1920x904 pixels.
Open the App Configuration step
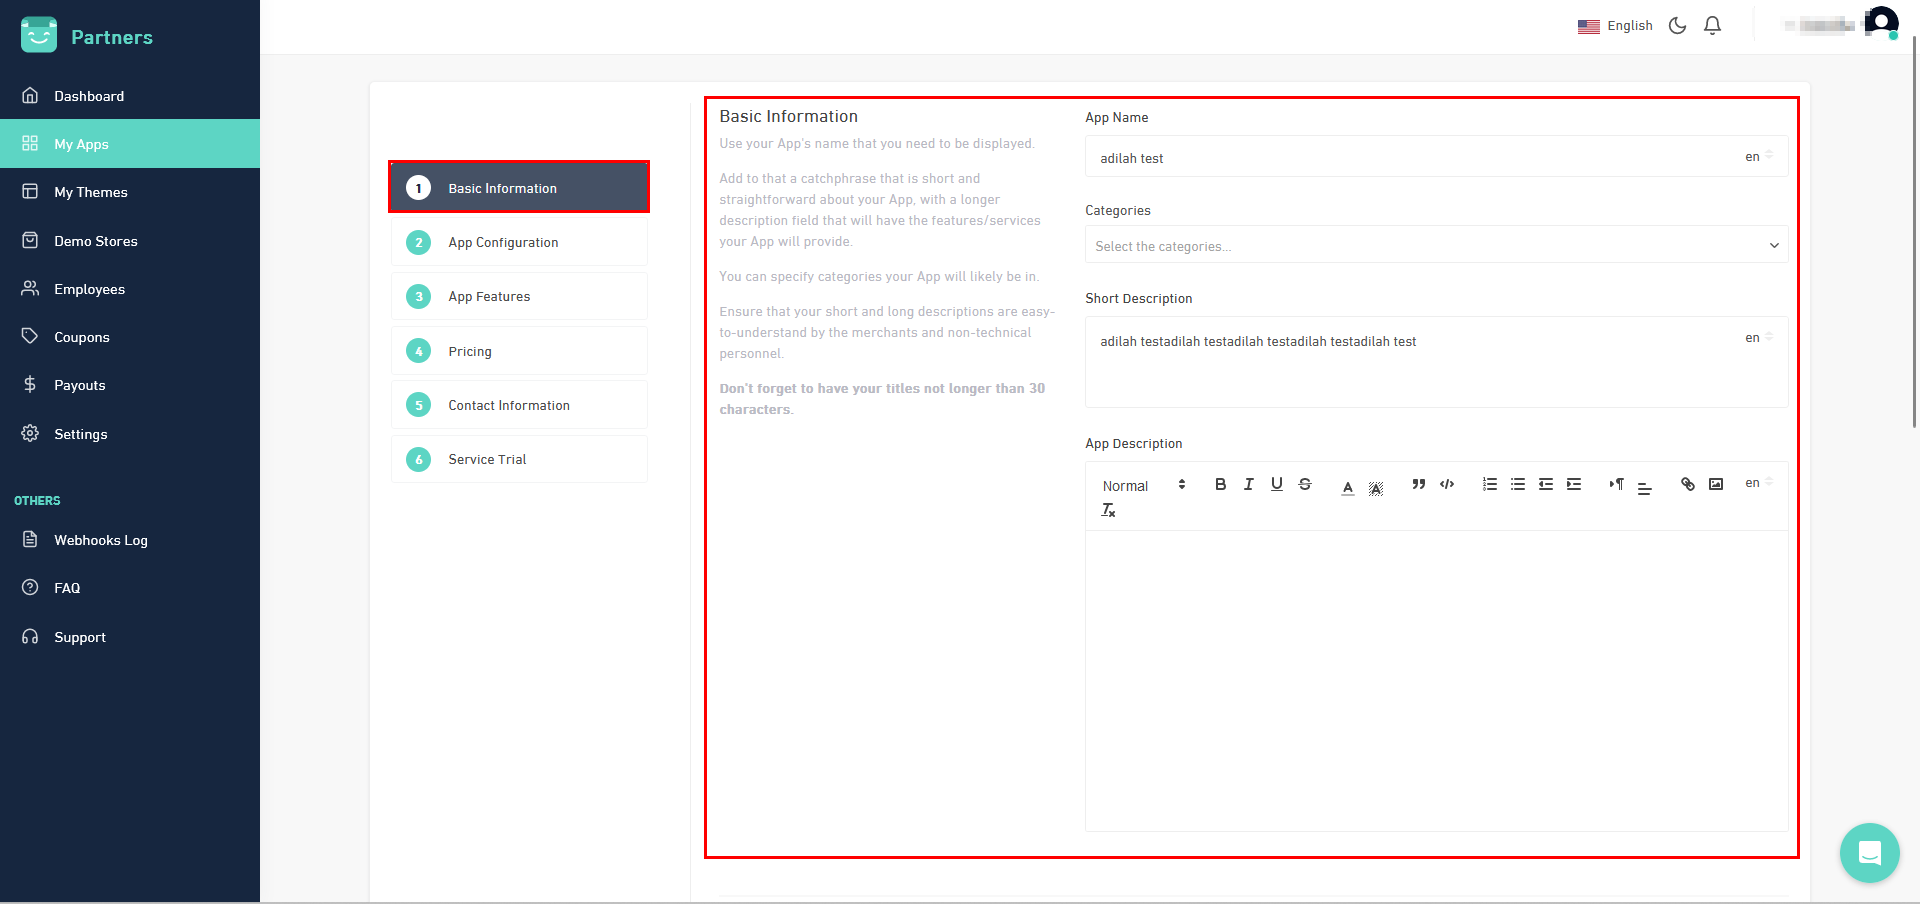(x=518, y=242)
